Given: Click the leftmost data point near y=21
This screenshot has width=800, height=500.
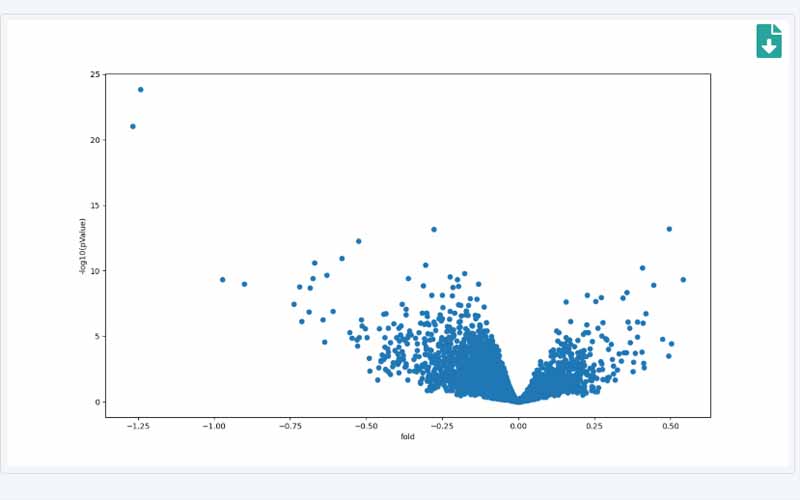Looking at the screenshot, I should [133, 126].
